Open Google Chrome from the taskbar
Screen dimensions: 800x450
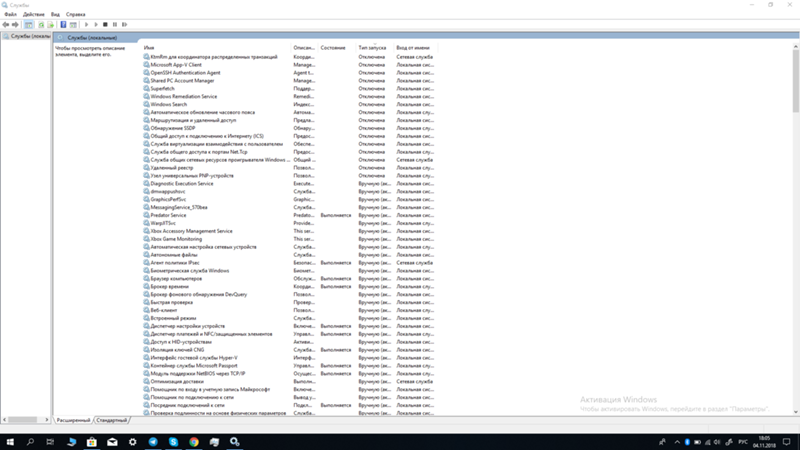(x=194, y=442)
